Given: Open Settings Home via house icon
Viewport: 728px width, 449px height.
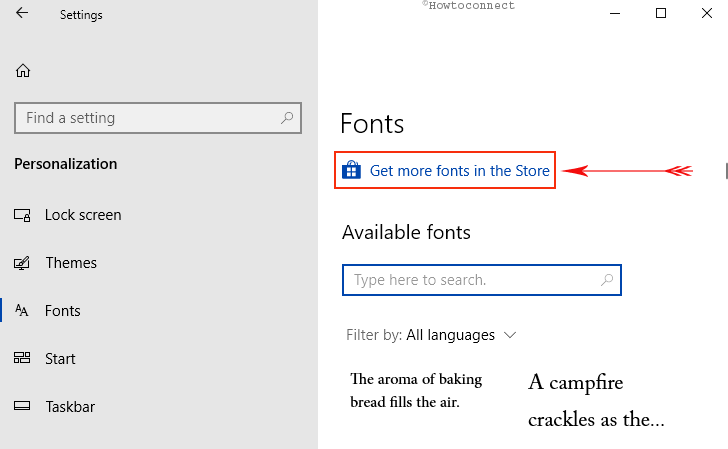Looking at the screenshot, I should point(23,71).
